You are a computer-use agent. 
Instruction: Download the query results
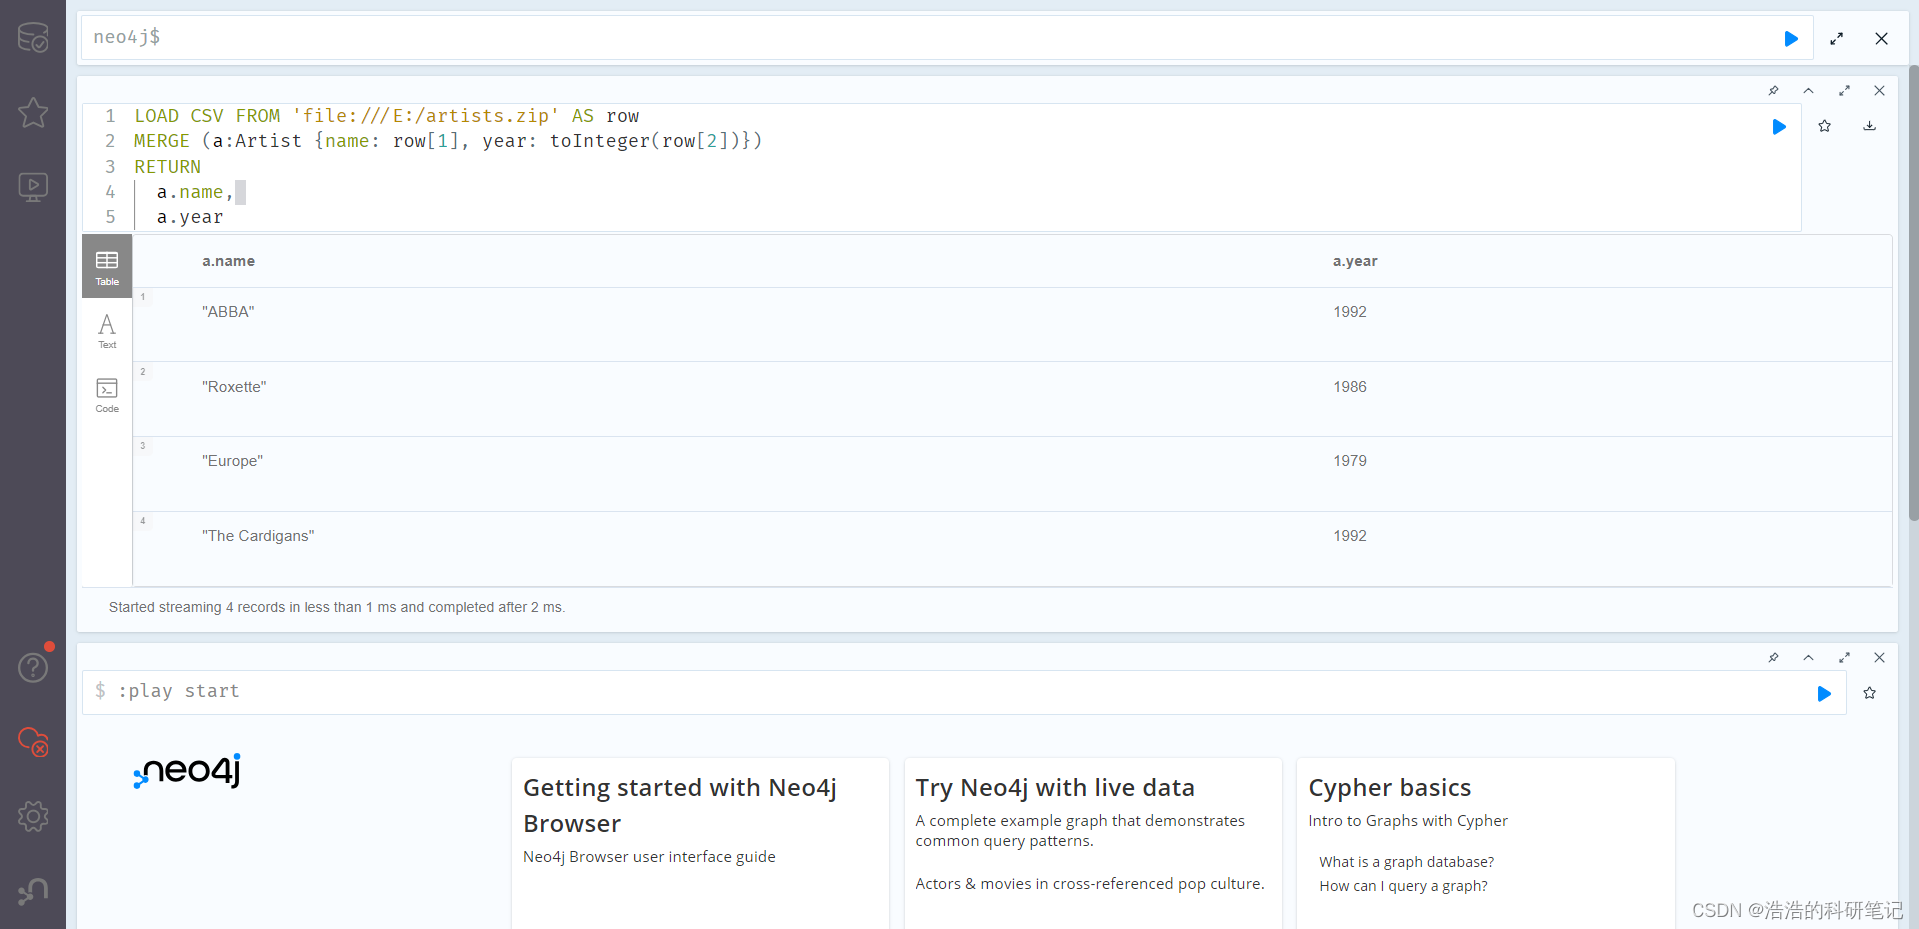(1869, 126)
